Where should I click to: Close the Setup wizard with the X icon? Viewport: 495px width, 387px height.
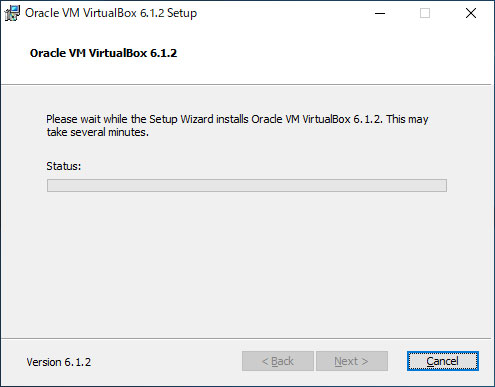click(471, 13)
